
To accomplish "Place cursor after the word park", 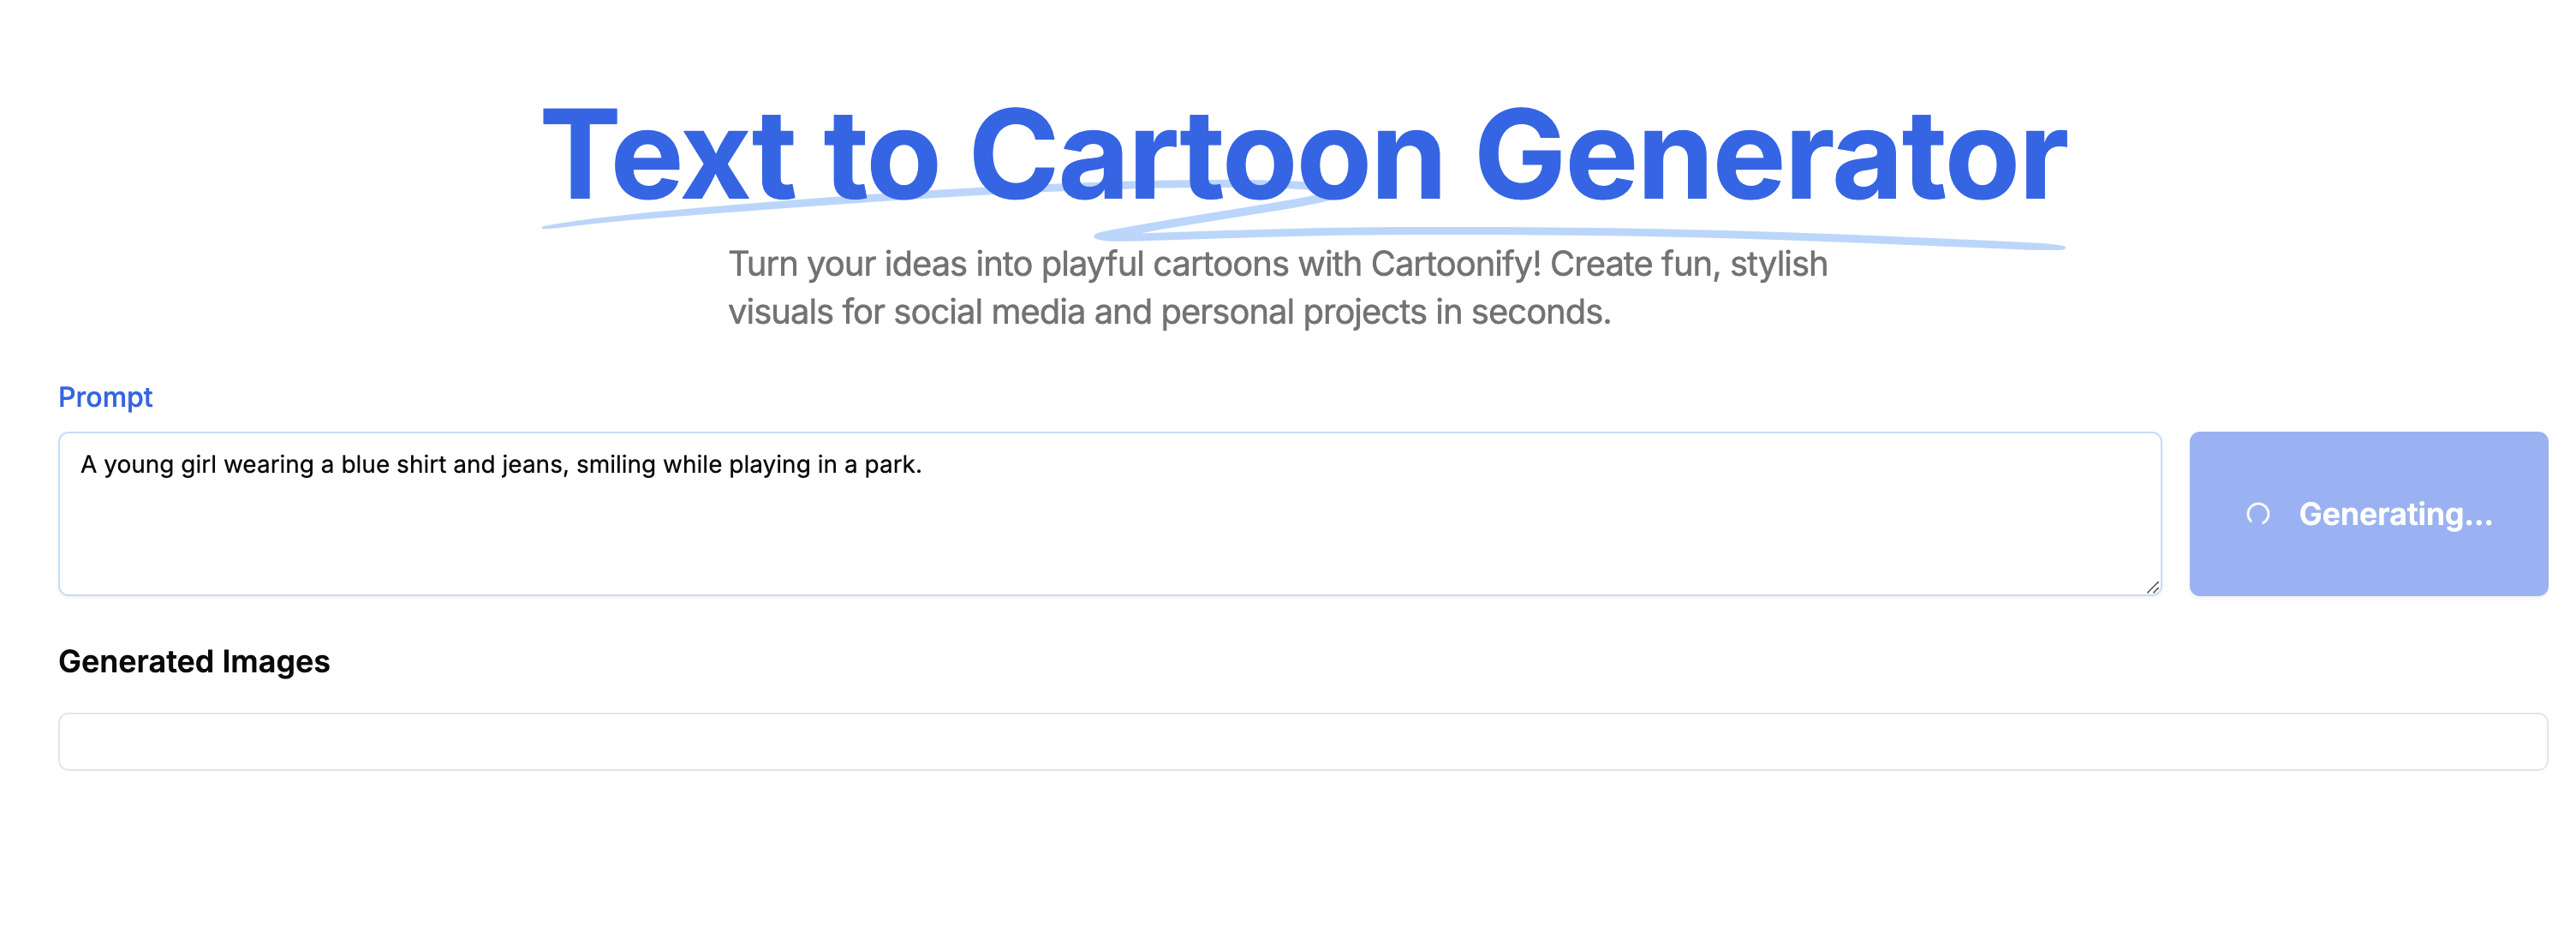I will pos(925,464).
